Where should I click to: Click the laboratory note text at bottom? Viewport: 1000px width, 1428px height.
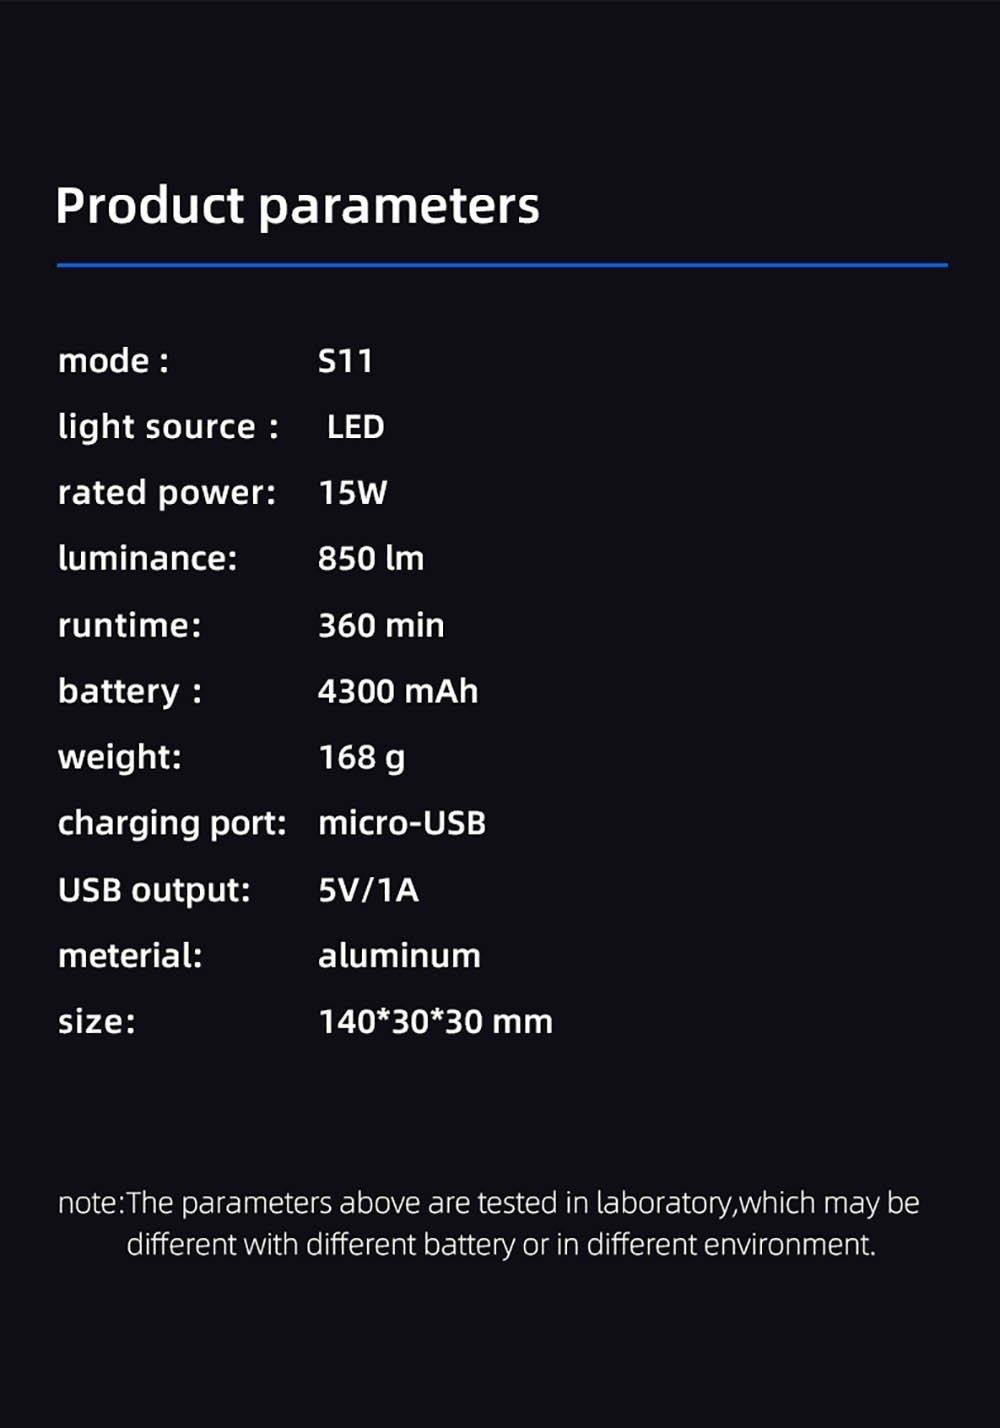coord(489,1223)
